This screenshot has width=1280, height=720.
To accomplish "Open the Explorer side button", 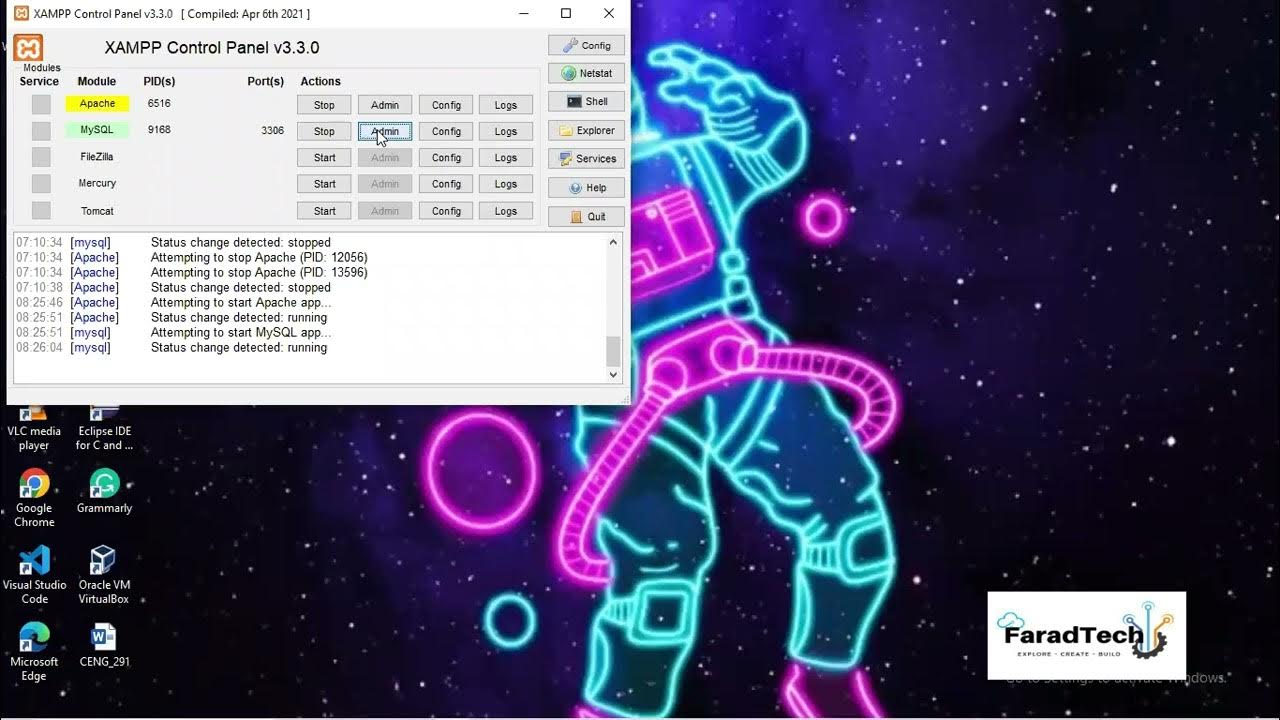I will click(586, 130).
